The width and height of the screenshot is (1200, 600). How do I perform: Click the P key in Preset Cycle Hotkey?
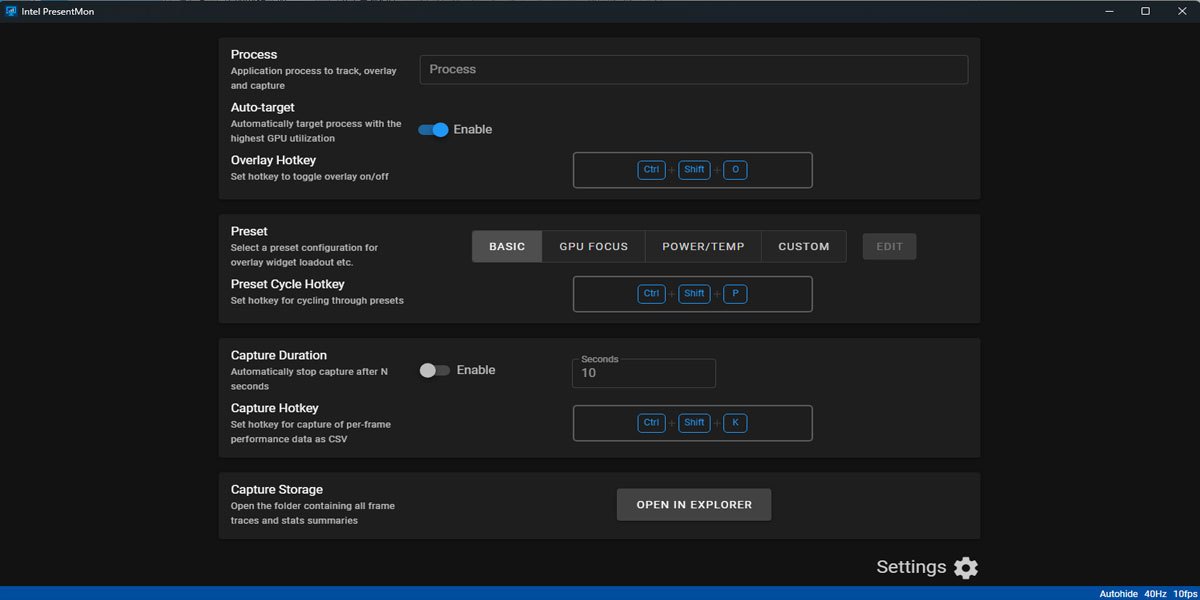[735, 294]
